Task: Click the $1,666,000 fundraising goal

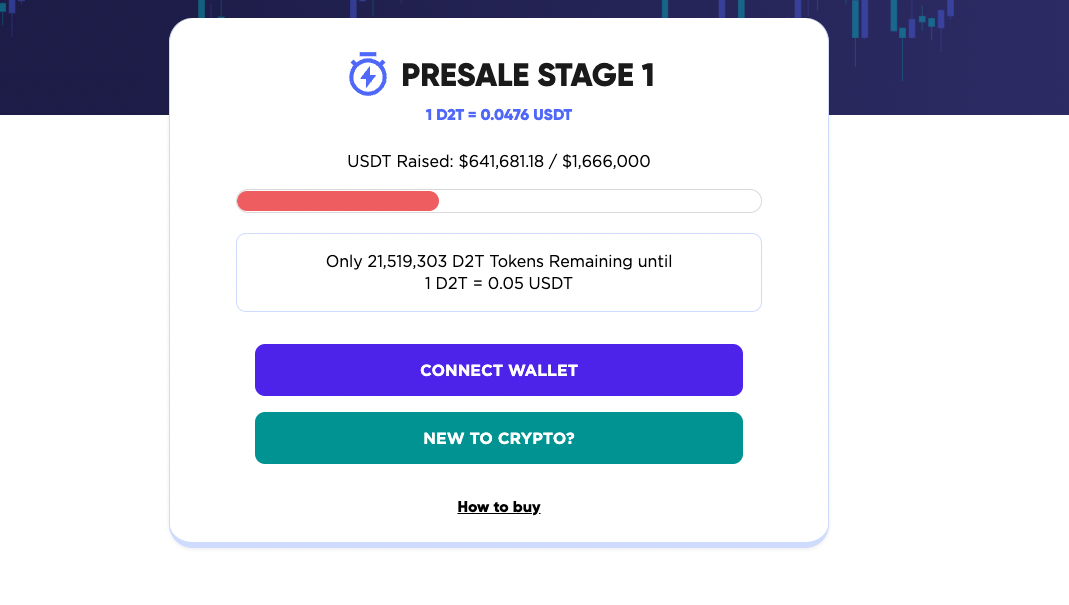Action: tap(607, 161)
